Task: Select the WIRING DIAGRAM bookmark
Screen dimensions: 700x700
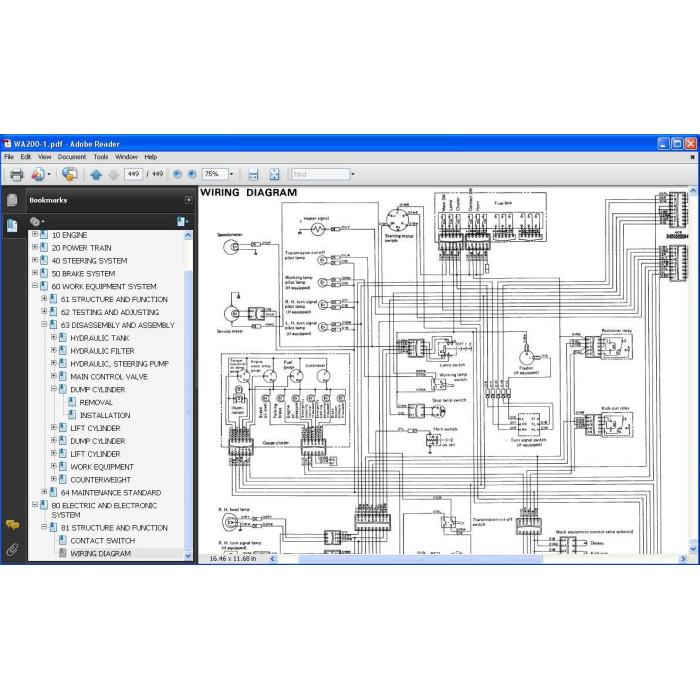Action: [101, 554]
